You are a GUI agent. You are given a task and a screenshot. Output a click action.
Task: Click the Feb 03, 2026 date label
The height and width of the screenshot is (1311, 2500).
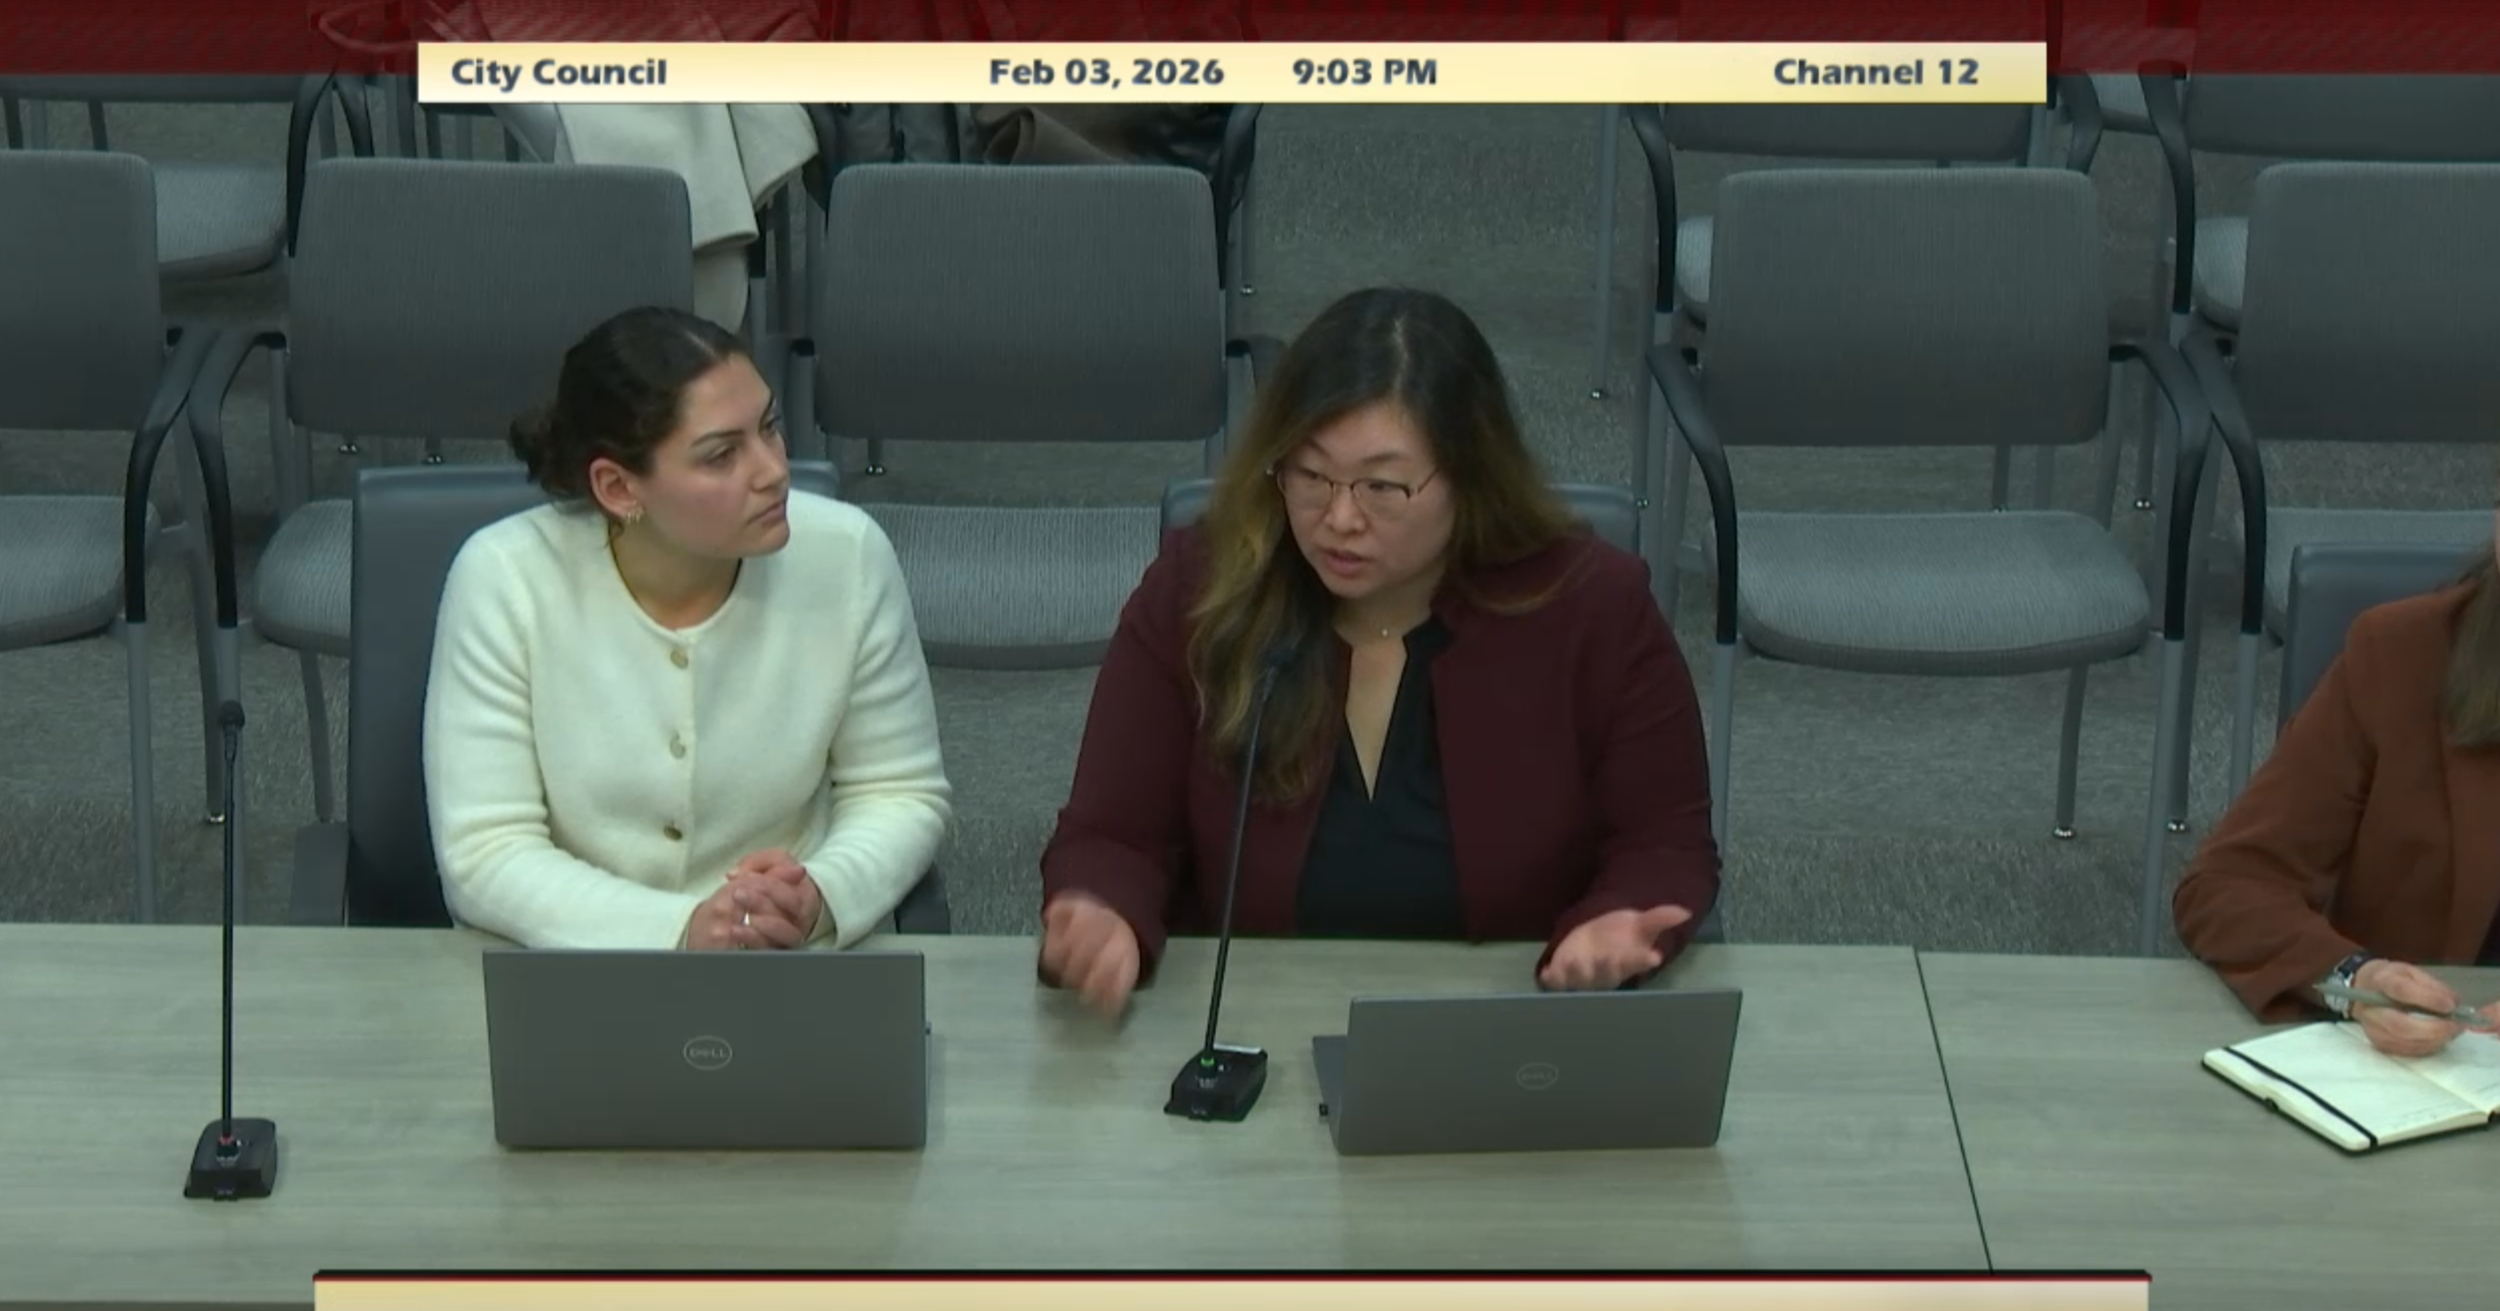tap(1105, 72)
